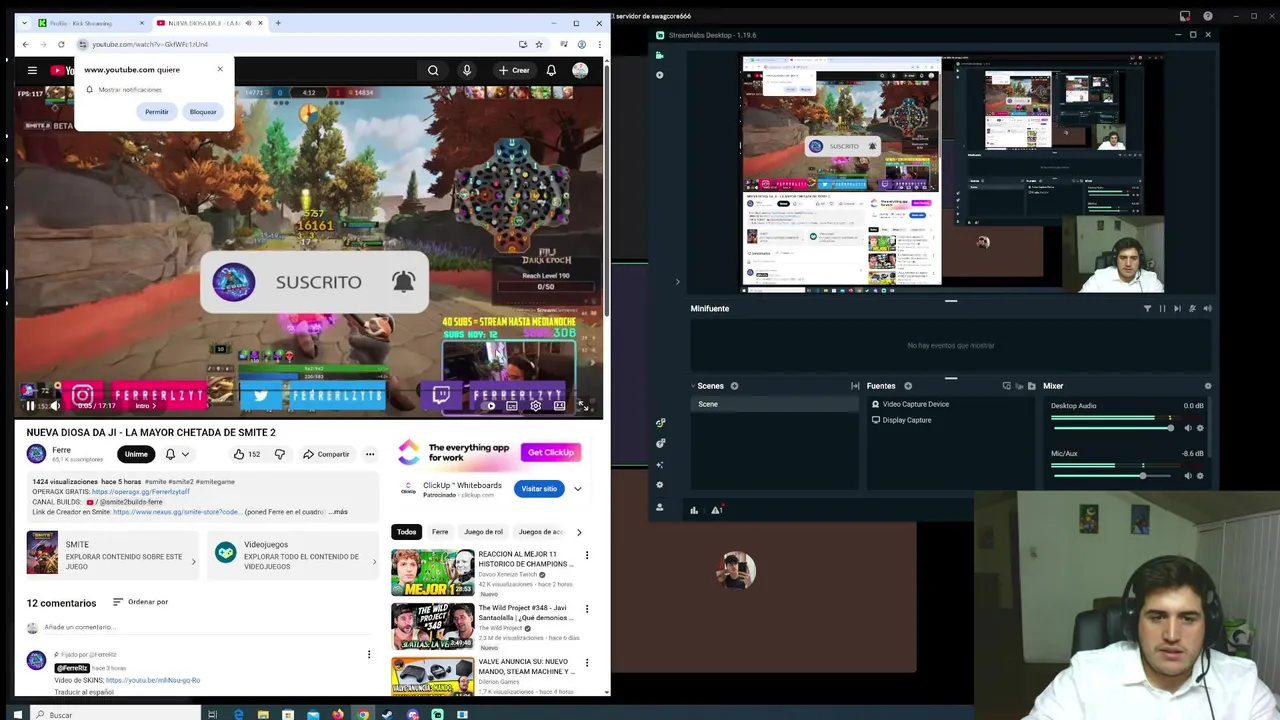Reload the YouTube page in Chrome

[x=61, y=44]
